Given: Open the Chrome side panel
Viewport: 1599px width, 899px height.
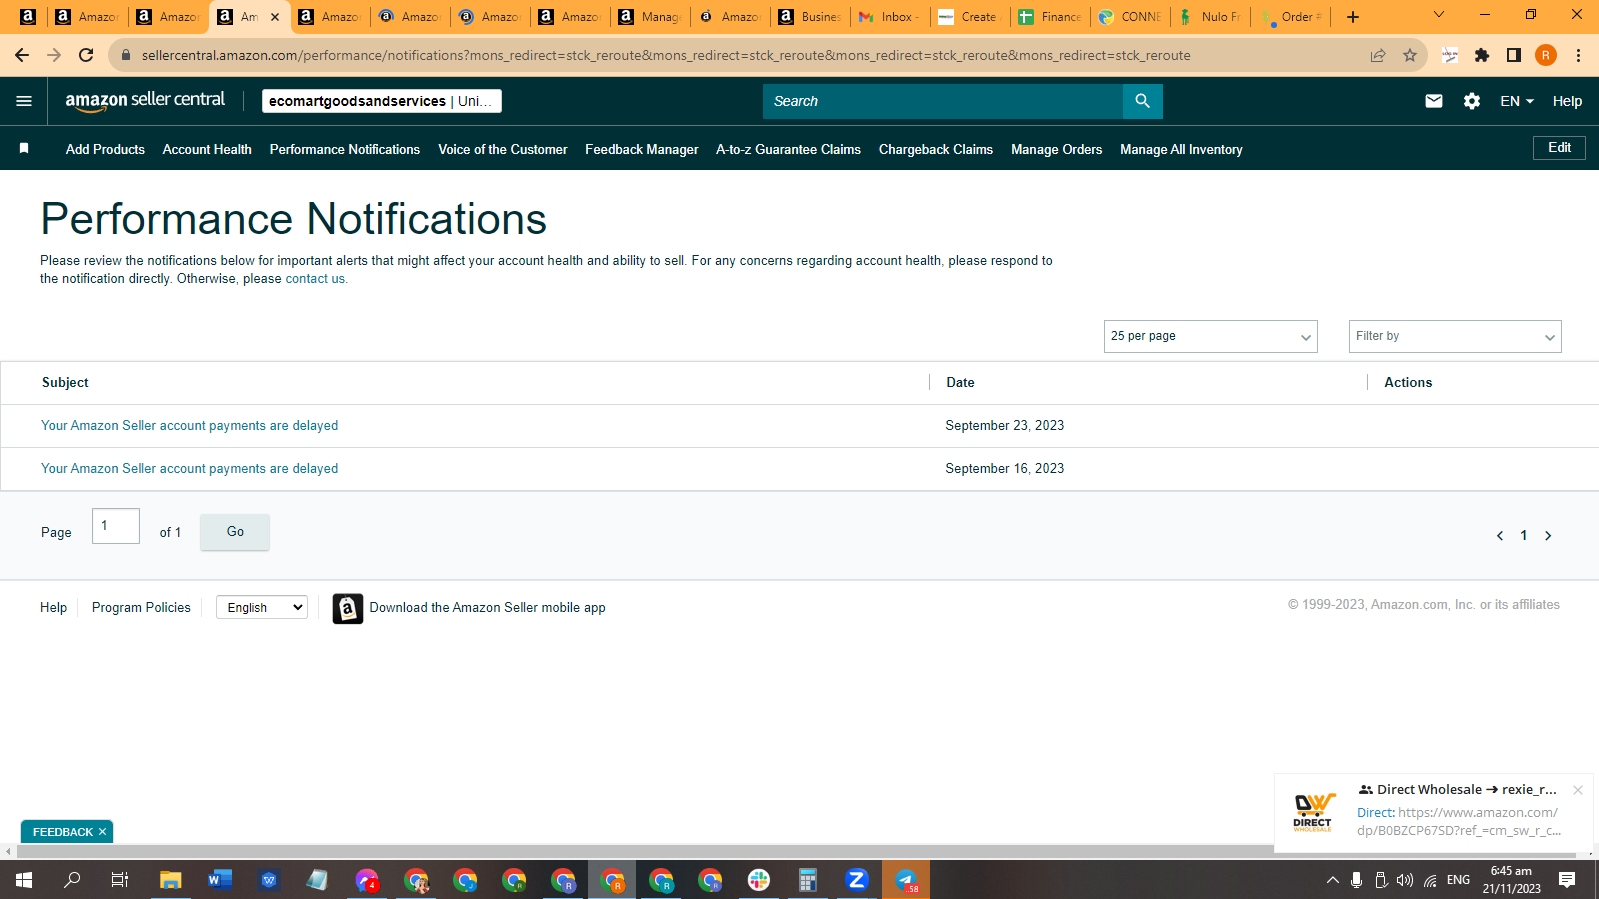Looking at the screenshot, I should [1514, 55].
